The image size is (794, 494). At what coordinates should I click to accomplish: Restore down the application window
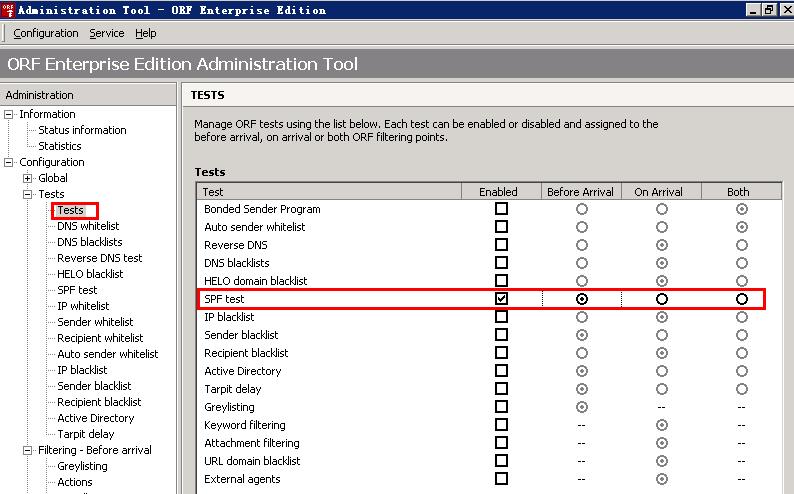coord(769,9)
